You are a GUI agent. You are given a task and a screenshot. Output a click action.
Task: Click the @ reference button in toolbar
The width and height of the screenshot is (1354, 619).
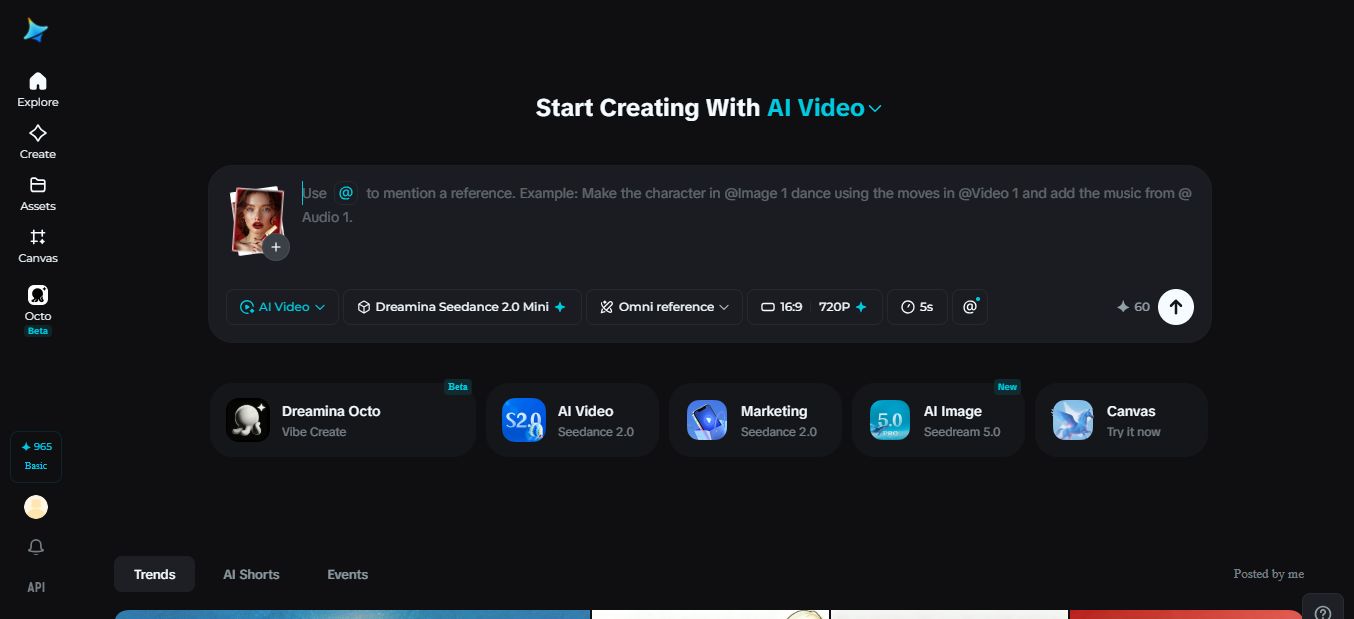(970, 307)
